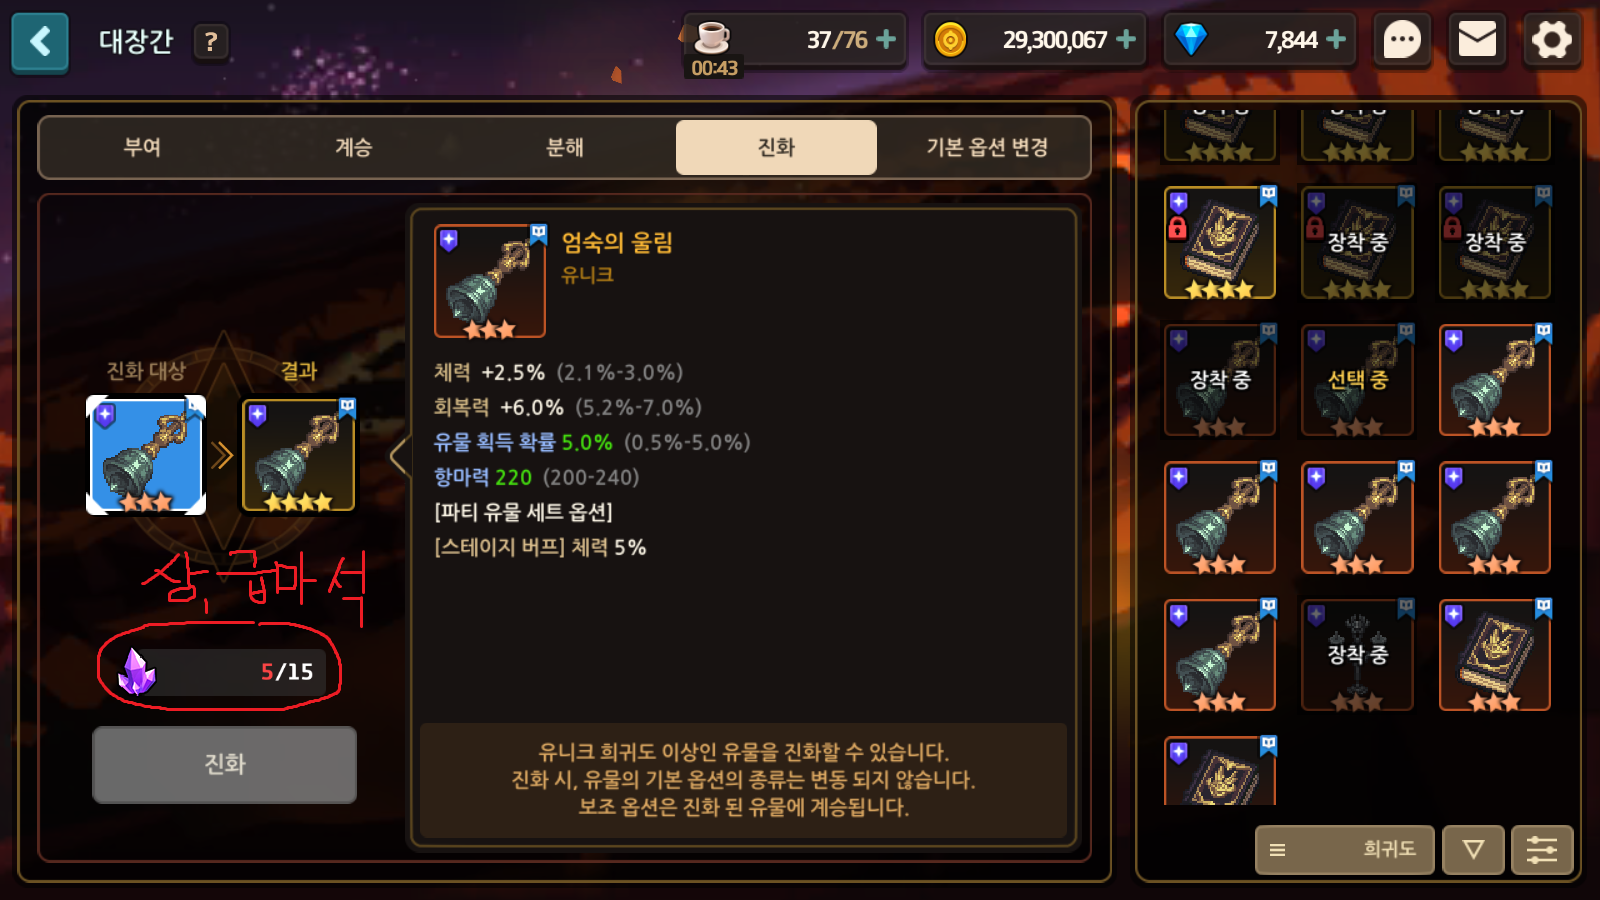The height and width of the screenshot is (900, 1600).
Task: Toggle sort direction triangle button
Action: (1473, 850)
